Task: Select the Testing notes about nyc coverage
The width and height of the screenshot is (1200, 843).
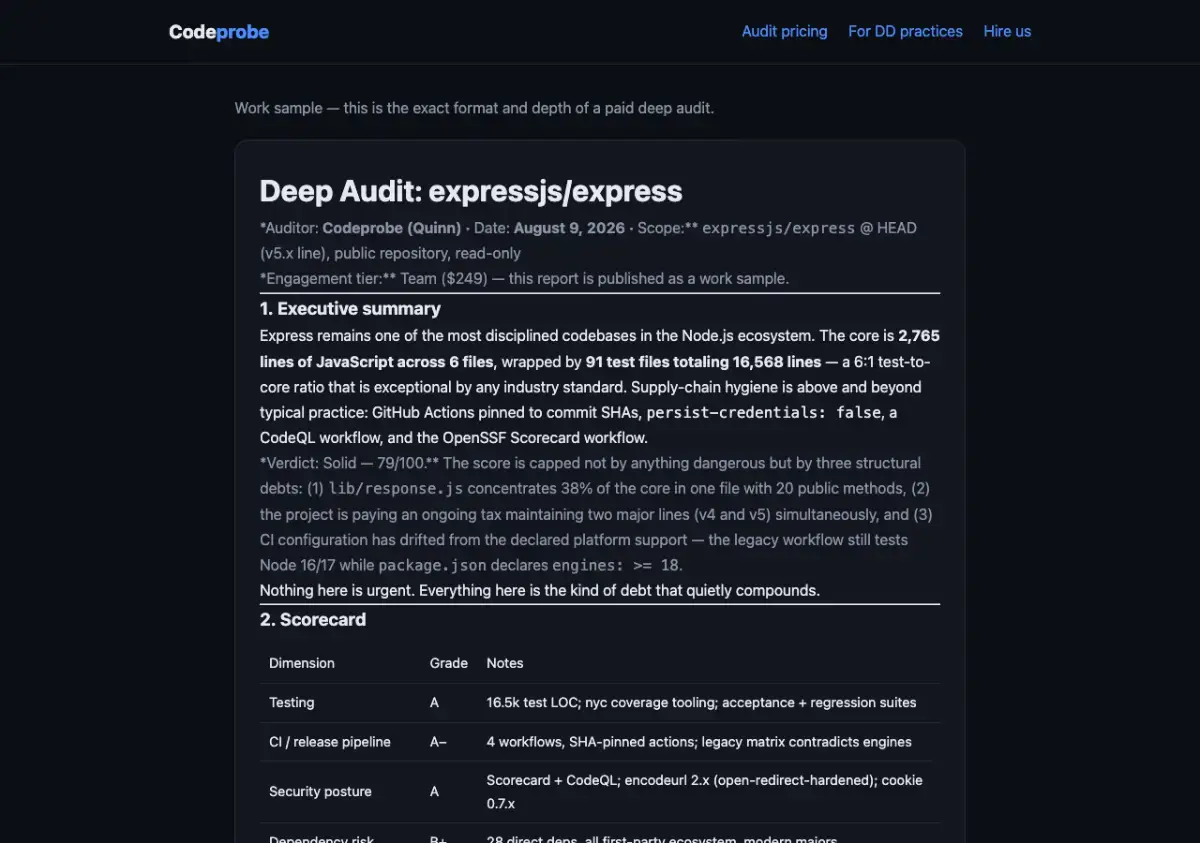Action: [701, 702]
